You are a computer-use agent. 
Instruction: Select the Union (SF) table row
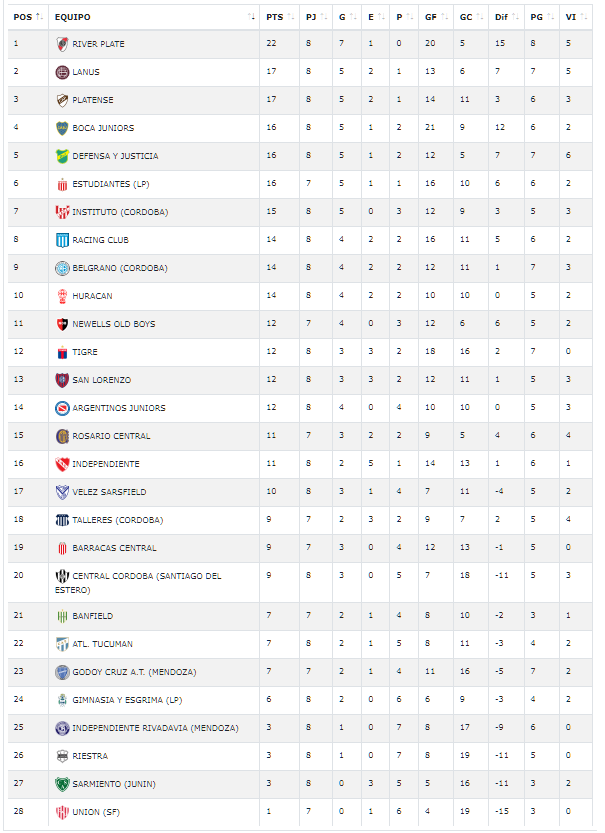tap(300, 812)
